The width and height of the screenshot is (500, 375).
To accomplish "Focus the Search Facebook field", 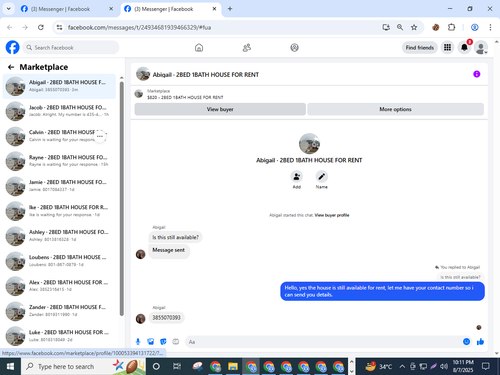I will coord(71,48).
